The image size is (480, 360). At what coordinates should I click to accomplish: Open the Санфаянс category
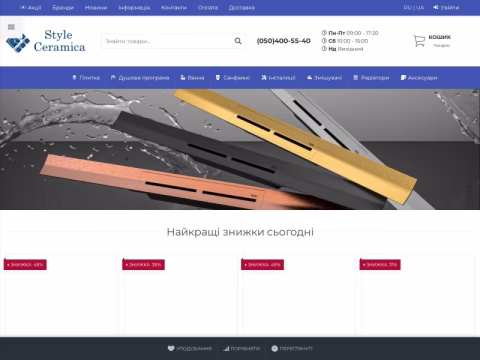236,78
